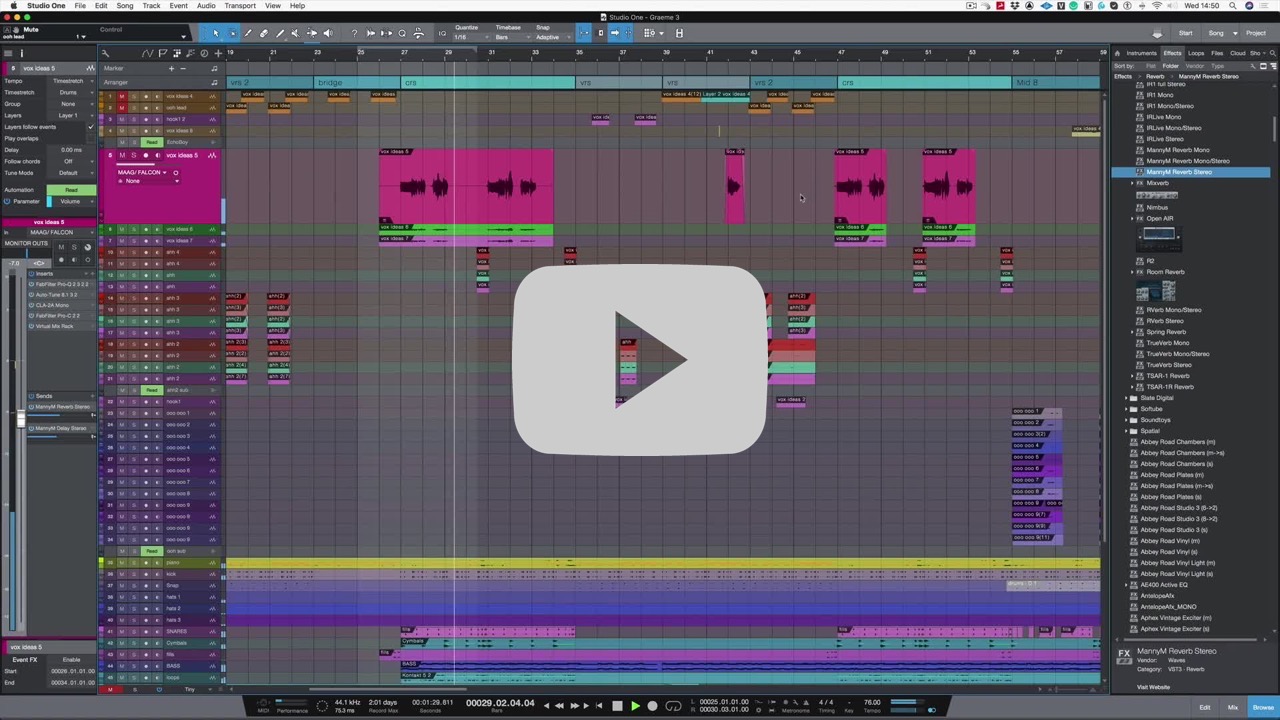Toggle the Loop transport button
This screenshot has width=1280, height=720.
coord(674,706)
